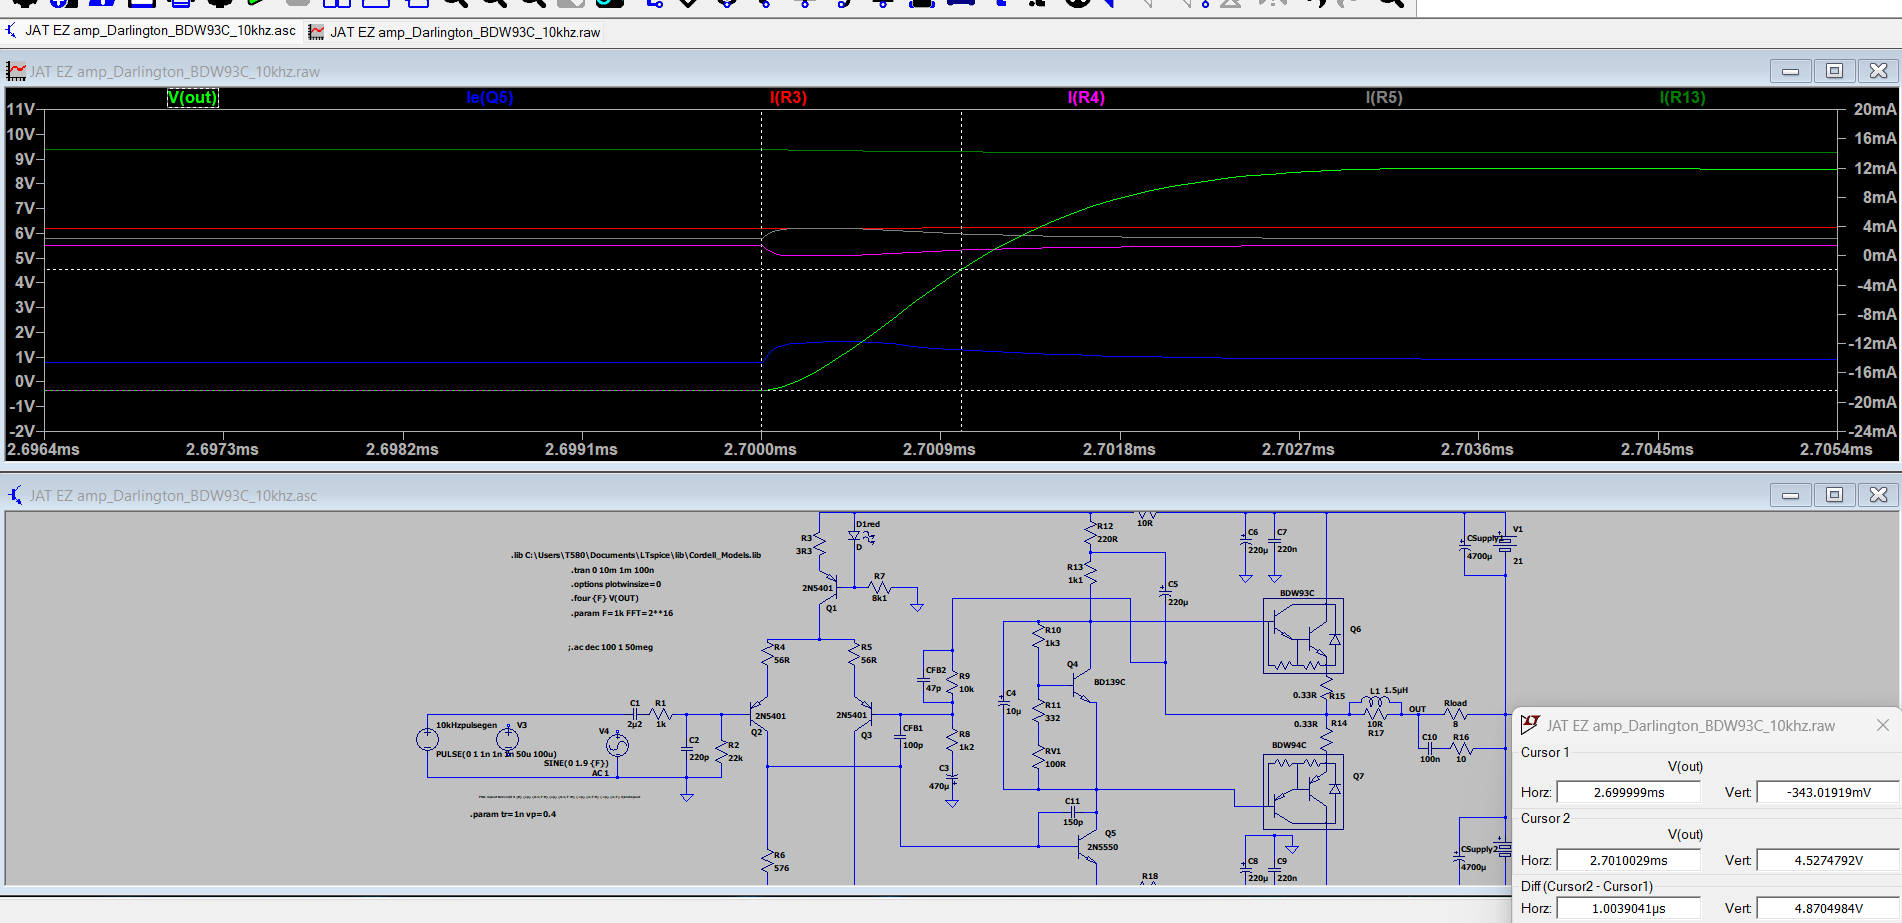Viewport: 1902px width, 923px height.
Task: Select the ;.ac dec 100 1 50meg comment
Action: (610, 647)
